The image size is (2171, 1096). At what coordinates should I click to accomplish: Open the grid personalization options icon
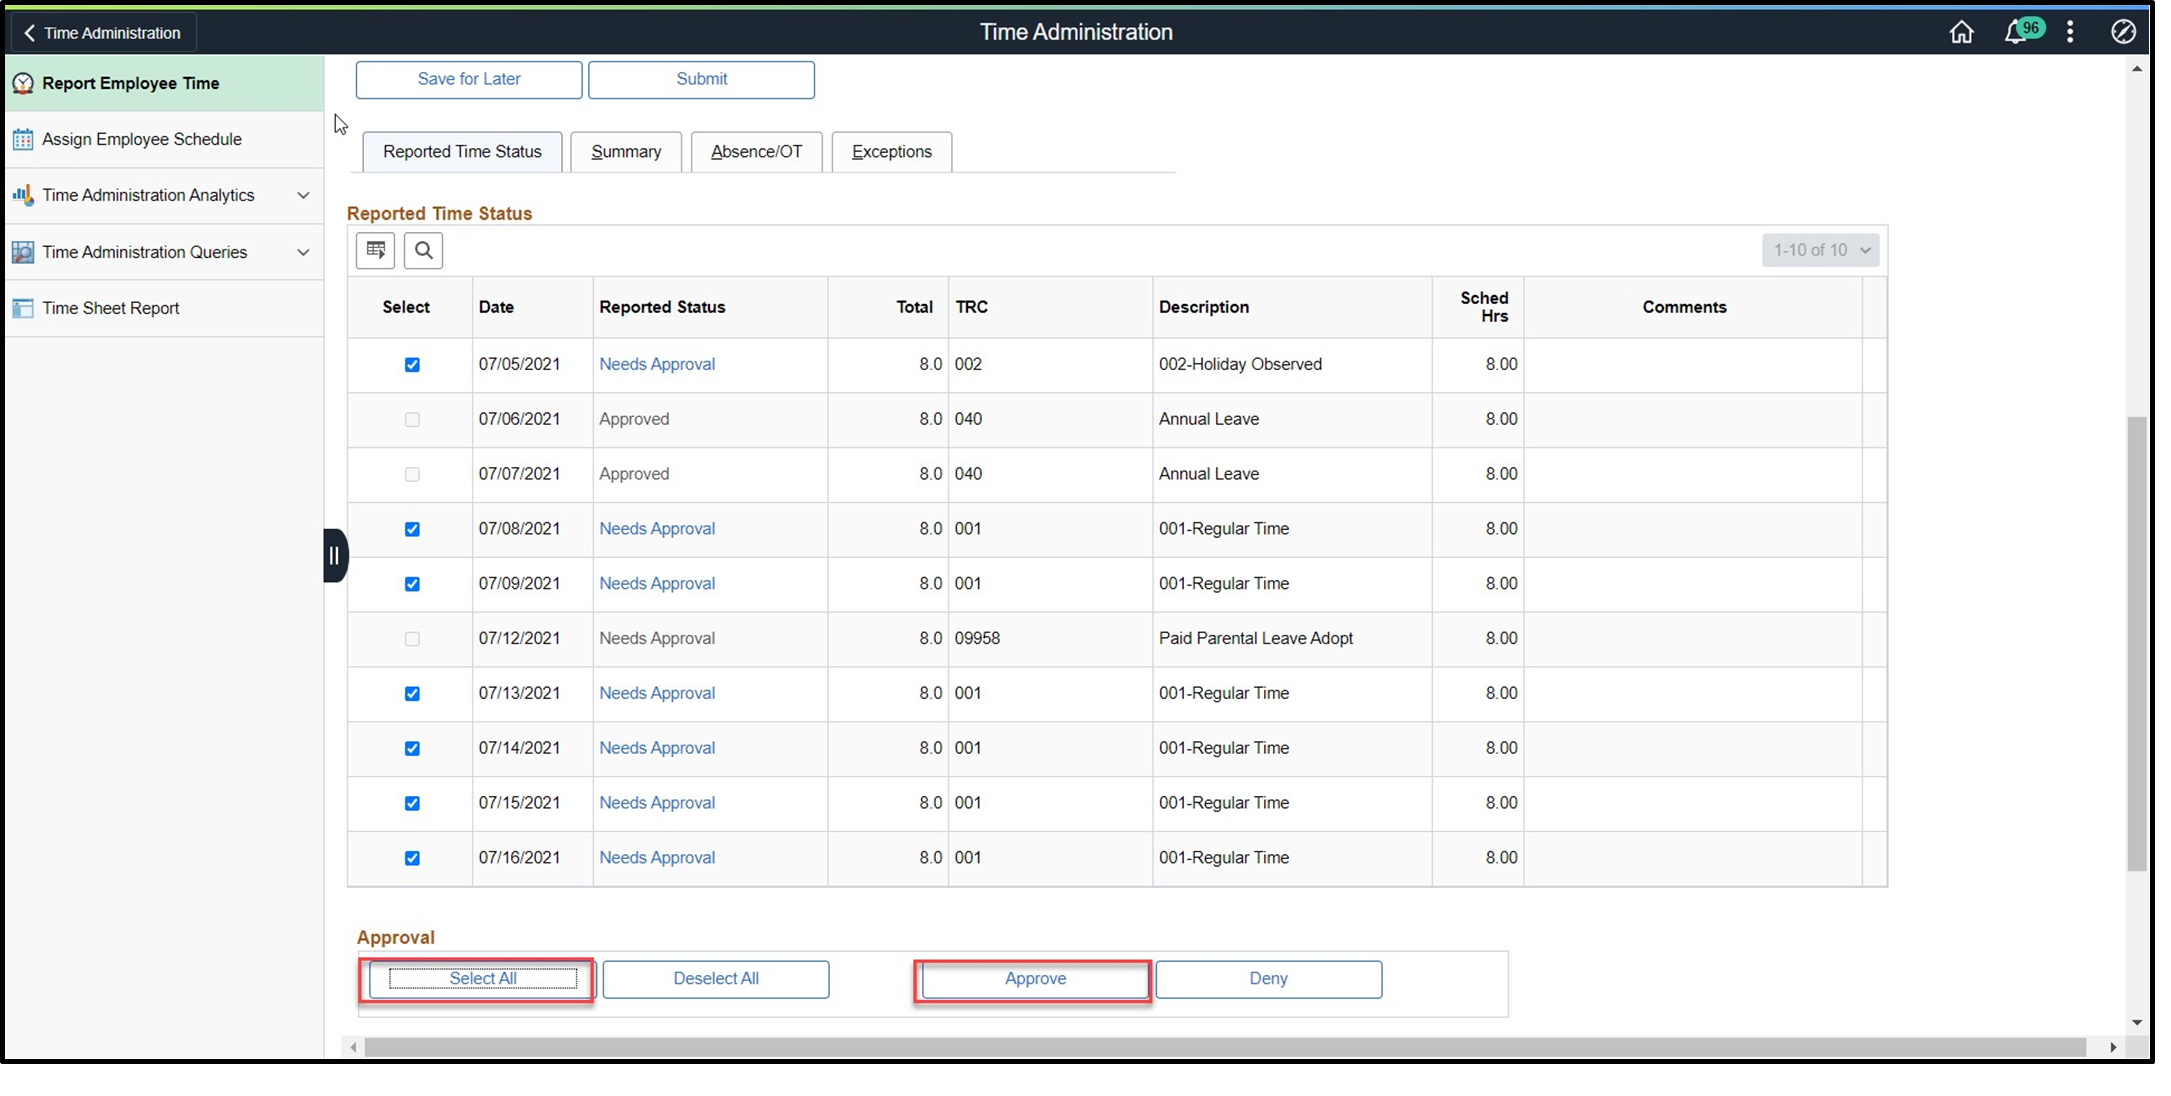coord(375,250)
